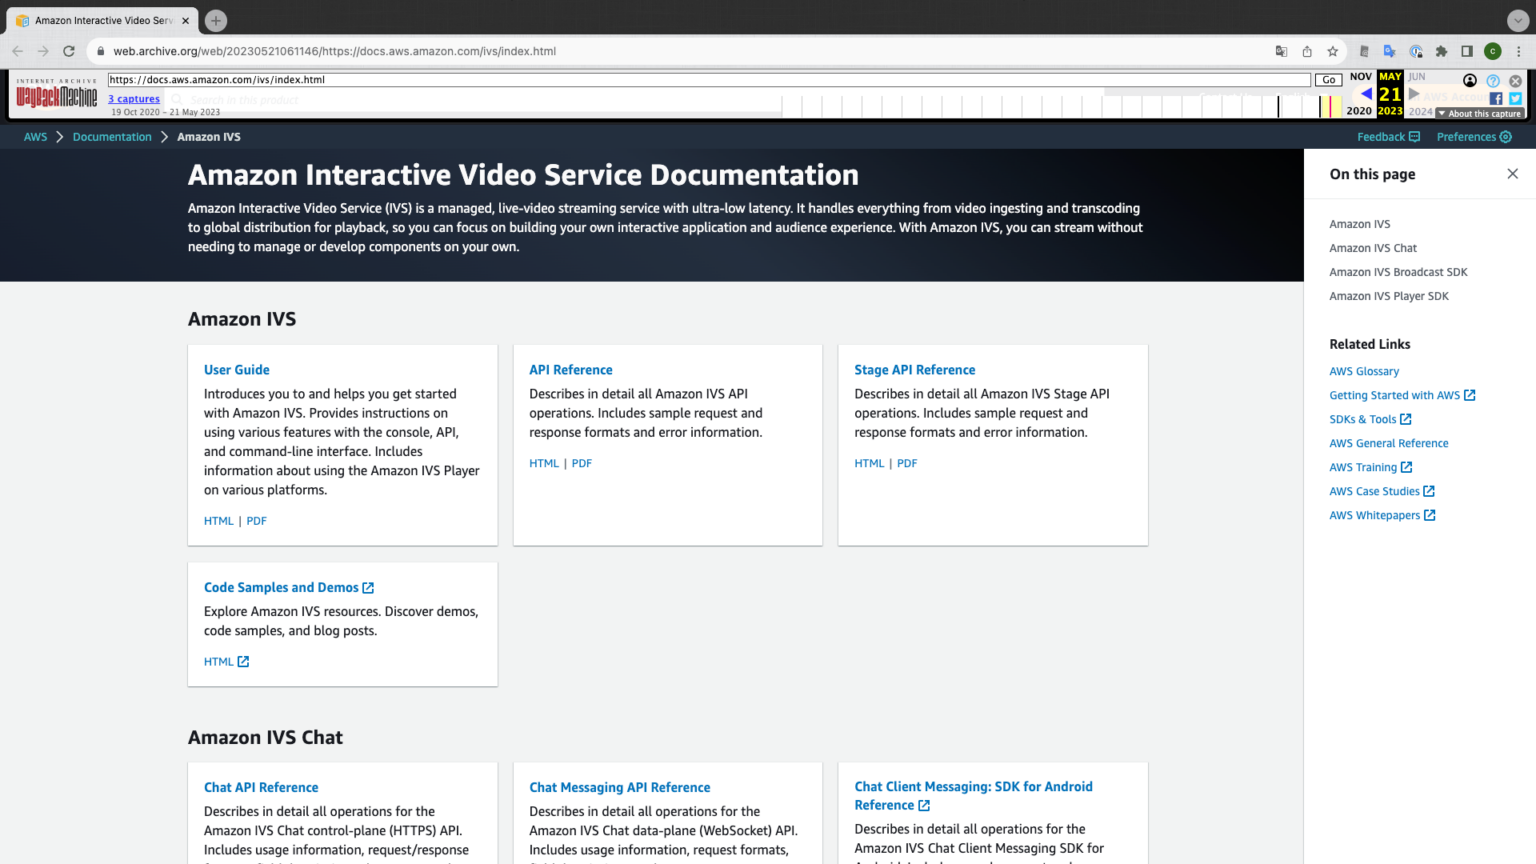Expand the About this capture panel
This screenshot has height=864, width=1536.
[x=1480, y=113]
